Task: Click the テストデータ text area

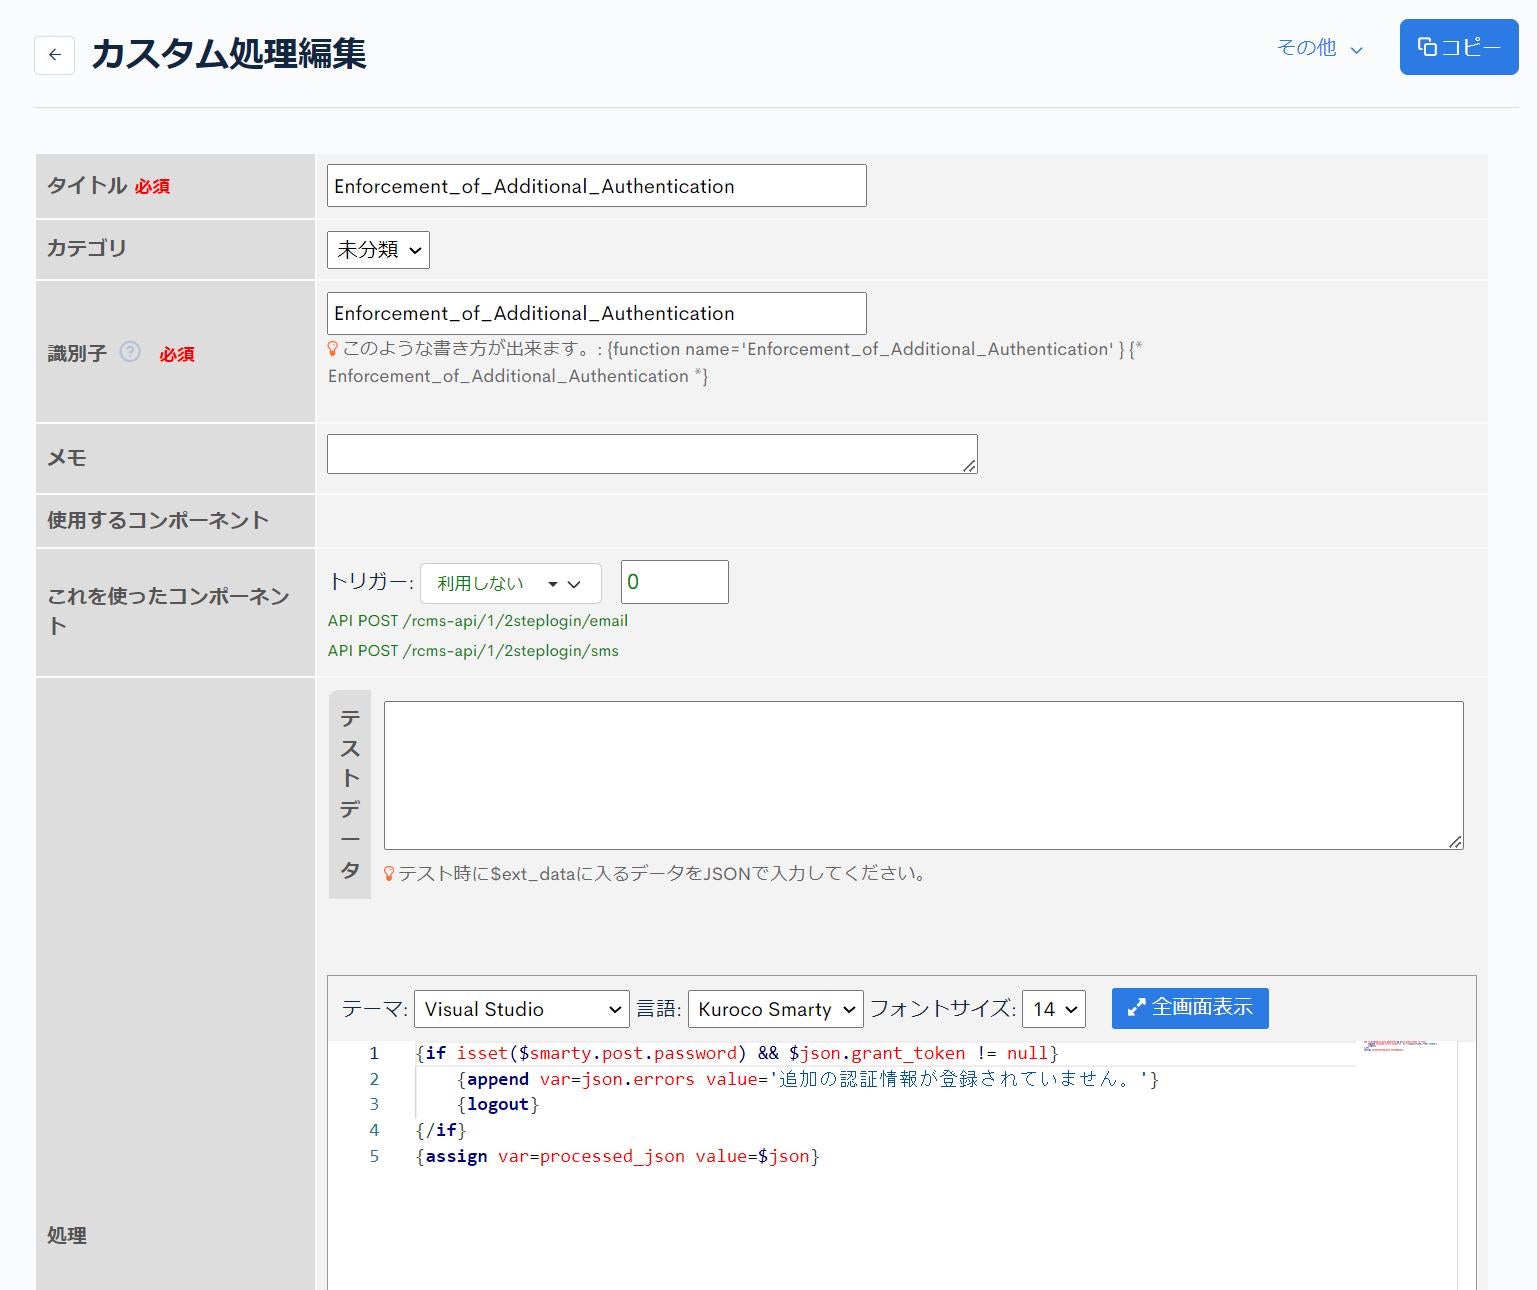Action: [924, 776]
